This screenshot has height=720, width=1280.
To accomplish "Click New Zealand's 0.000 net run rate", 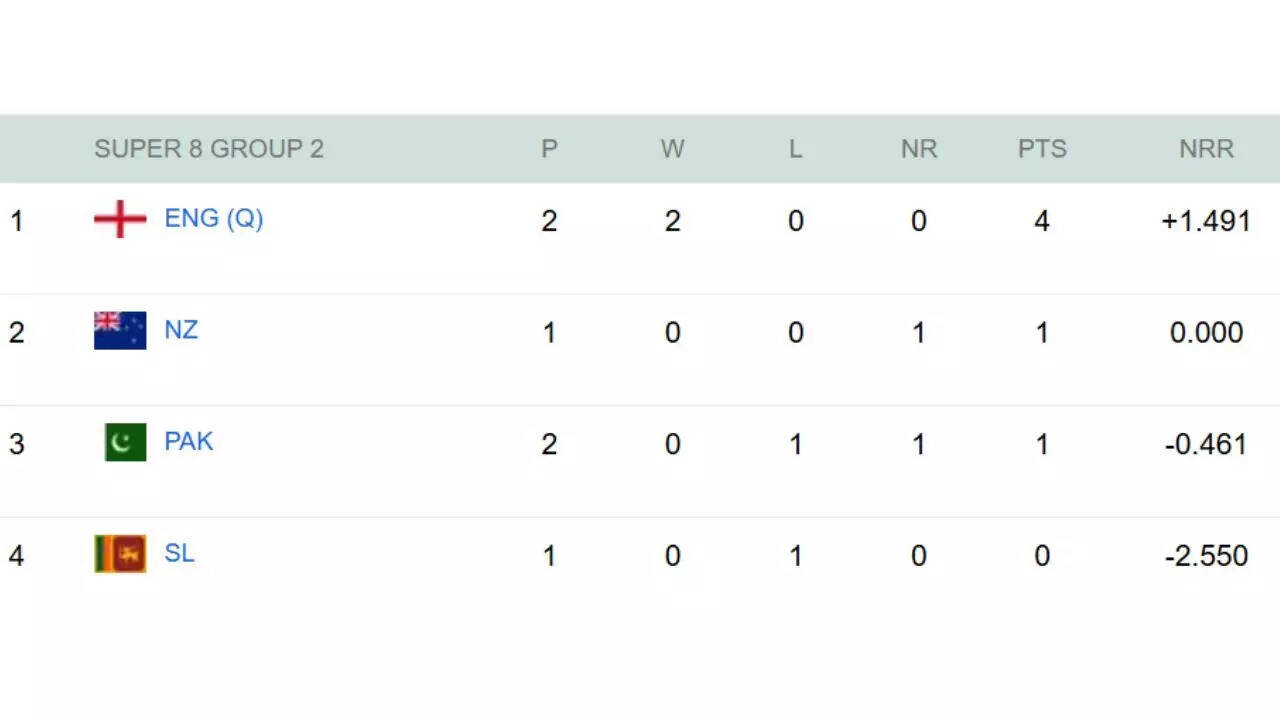I will tap(1206, 332).
